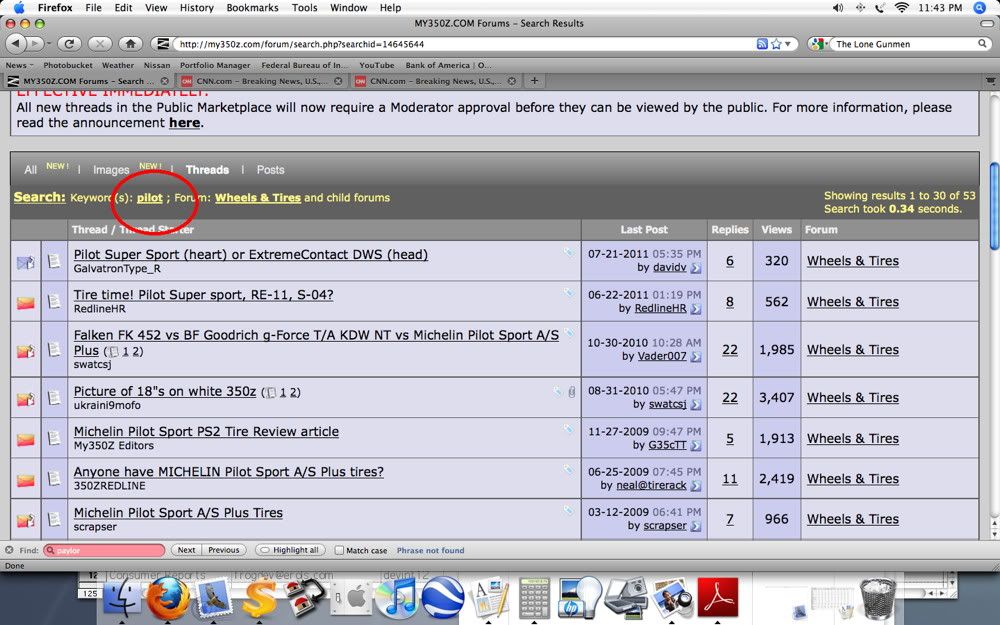Toggle Highlight all in find bar

click(290, 550)
